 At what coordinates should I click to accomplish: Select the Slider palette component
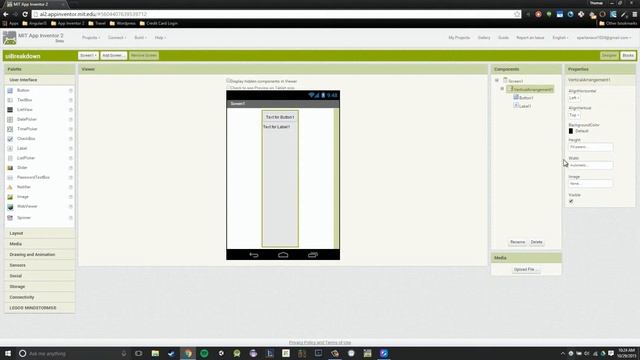coord(22,168)
